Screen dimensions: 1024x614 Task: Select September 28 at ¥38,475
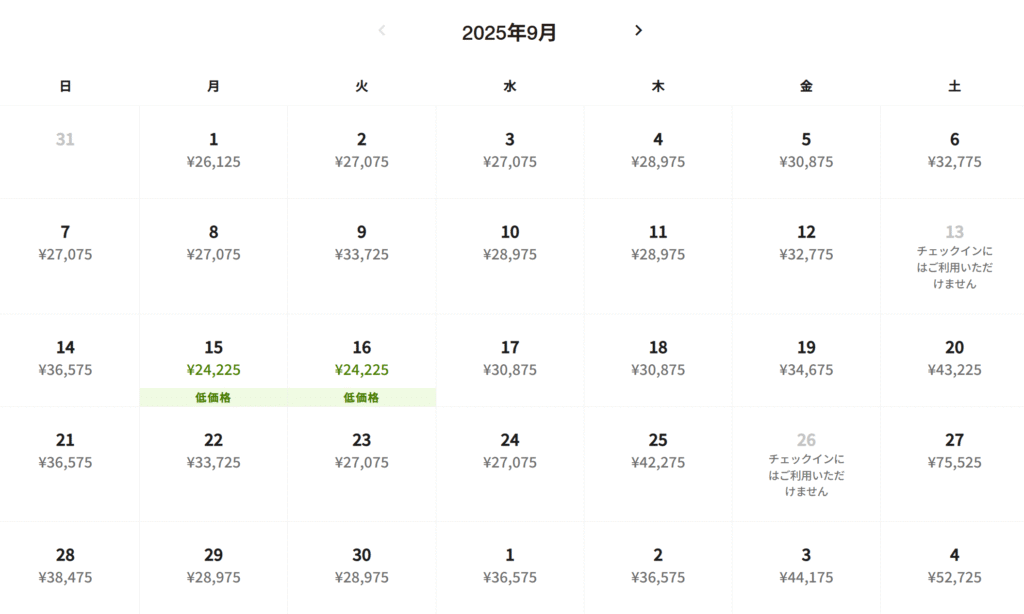click(65, 568)
